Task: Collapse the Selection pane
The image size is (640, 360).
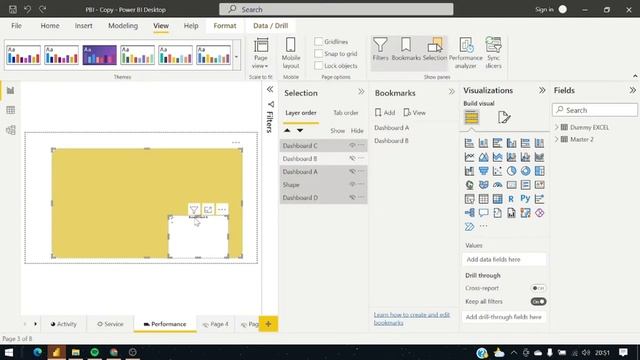Action: click(361, 92)
